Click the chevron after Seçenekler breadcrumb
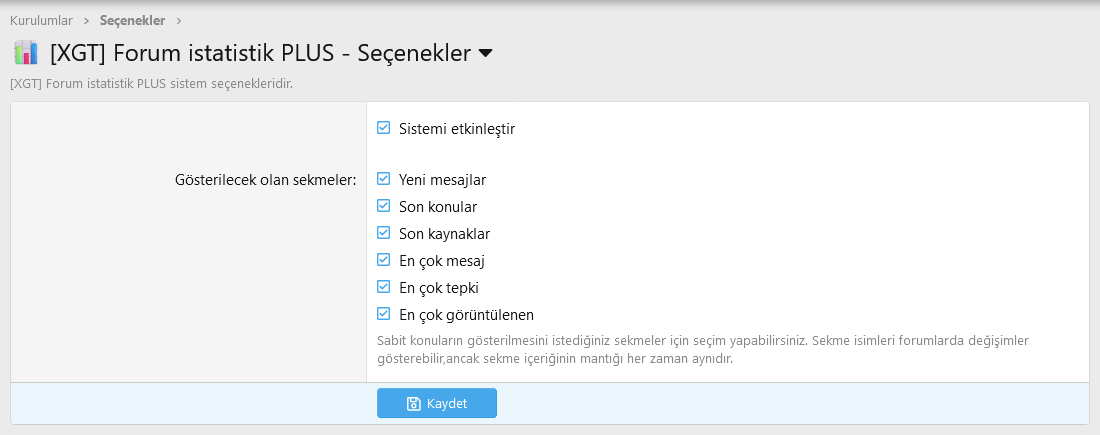Viewport: 1100px width, 435px height. pyautogui.click(x=178, y=20)
